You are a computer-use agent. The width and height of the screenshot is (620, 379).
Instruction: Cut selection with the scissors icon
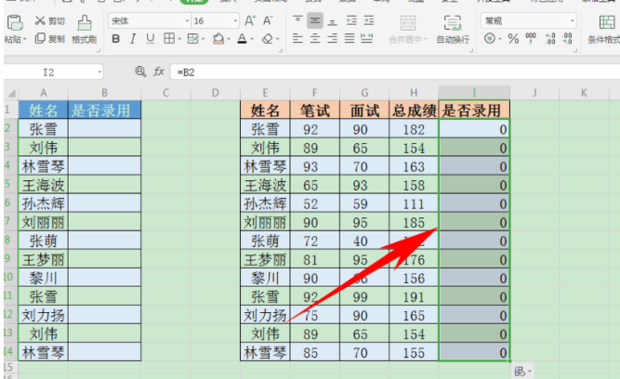pos(40,21)
